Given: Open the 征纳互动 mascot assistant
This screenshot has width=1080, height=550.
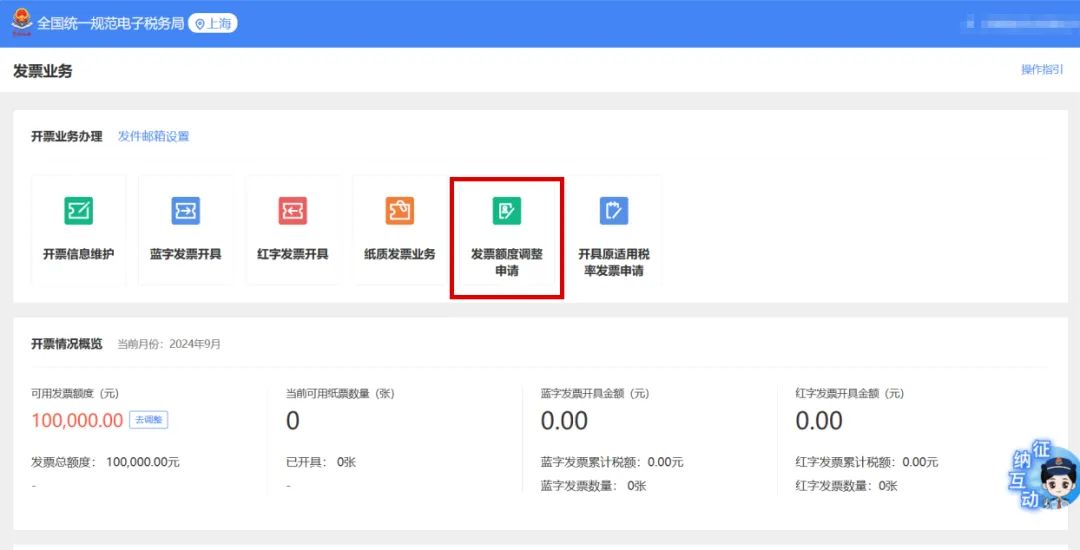Looking at the screenshot, I should pyautogui.click(x=1045, y=478).
